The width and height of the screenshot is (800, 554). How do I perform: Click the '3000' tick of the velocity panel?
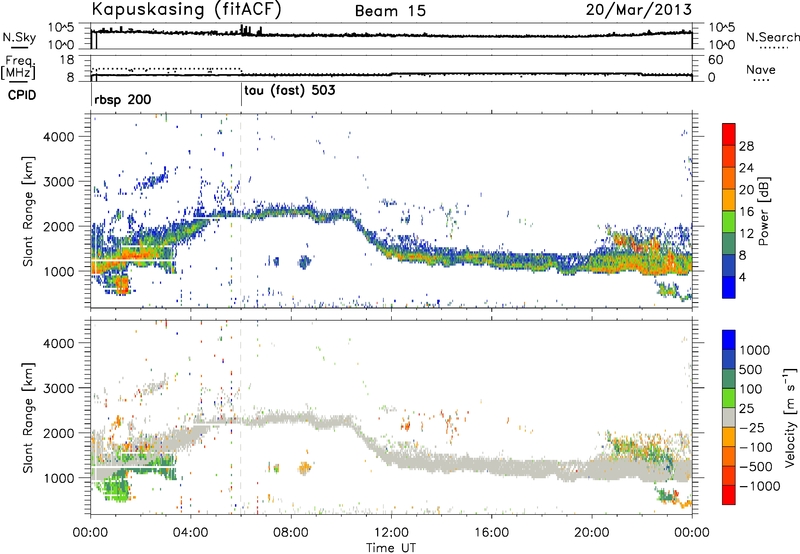coord(58,388)
